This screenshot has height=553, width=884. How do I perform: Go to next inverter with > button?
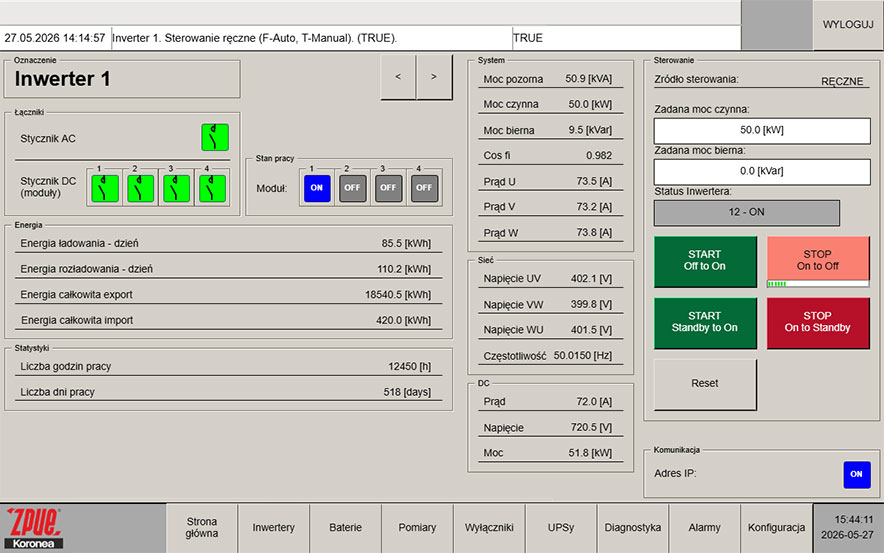[x=434, y=77]
